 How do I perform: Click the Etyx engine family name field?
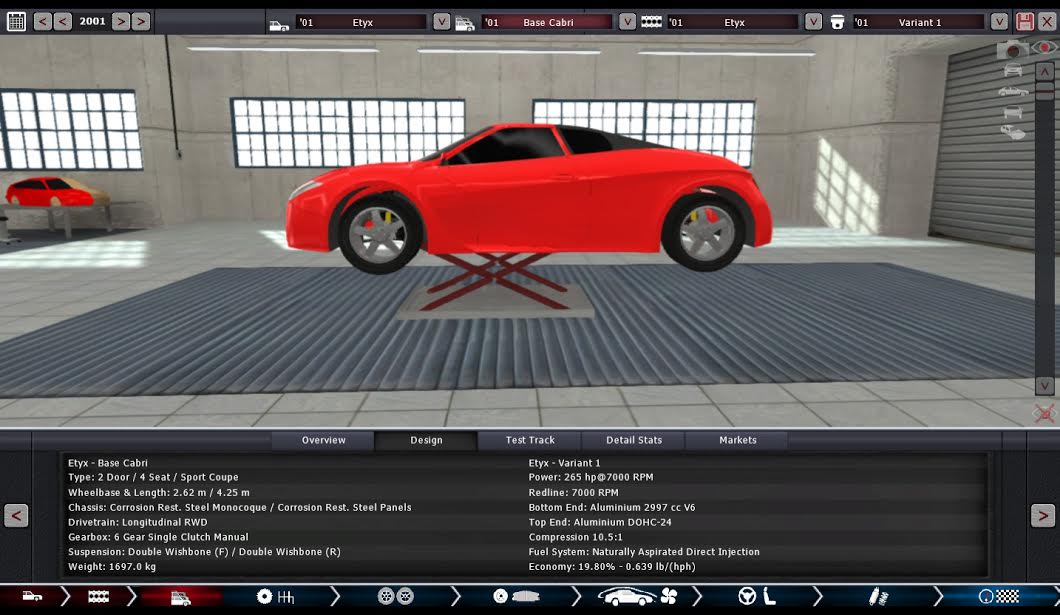pyautogui.click(x=733, y=22)
